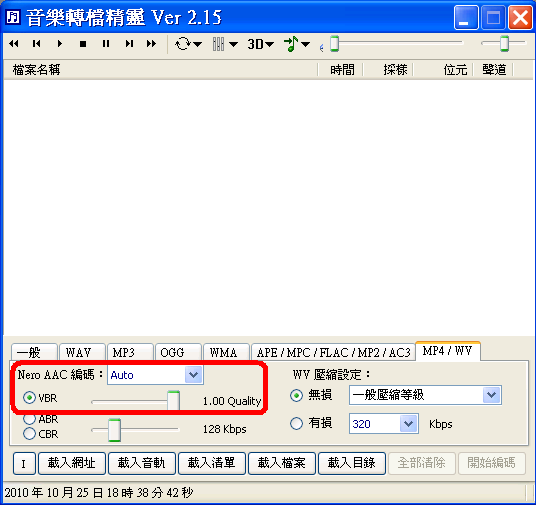The width and height of the screenshot is (536, 505).
Task: Click the 3D sound effect icon
Action: (x=256, y=44)
